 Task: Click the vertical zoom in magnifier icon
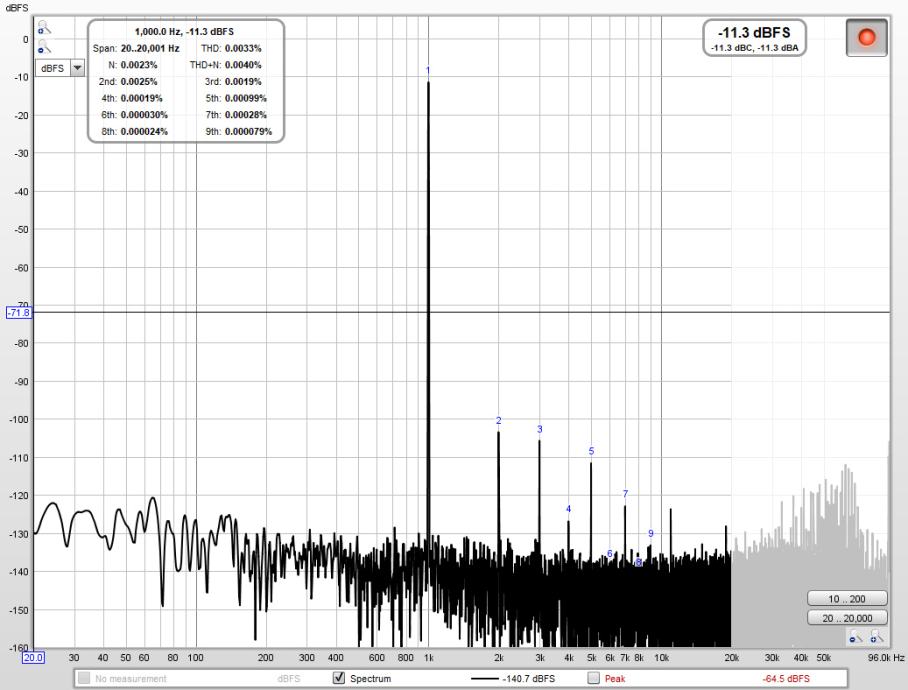(43, 31)
